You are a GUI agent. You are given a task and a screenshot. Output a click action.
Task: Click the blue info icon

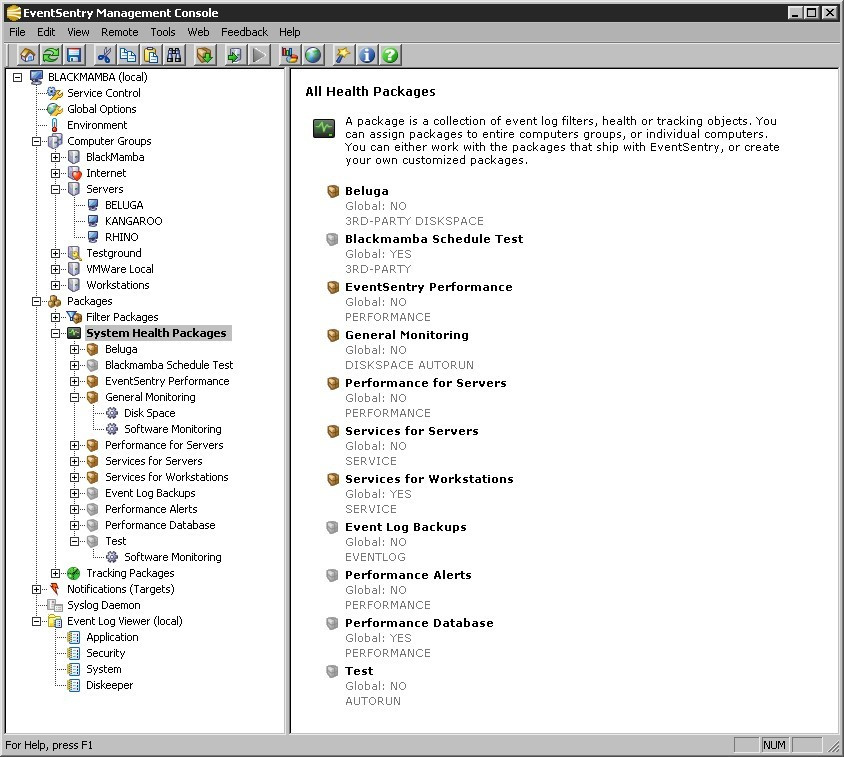tap(367, 55)
